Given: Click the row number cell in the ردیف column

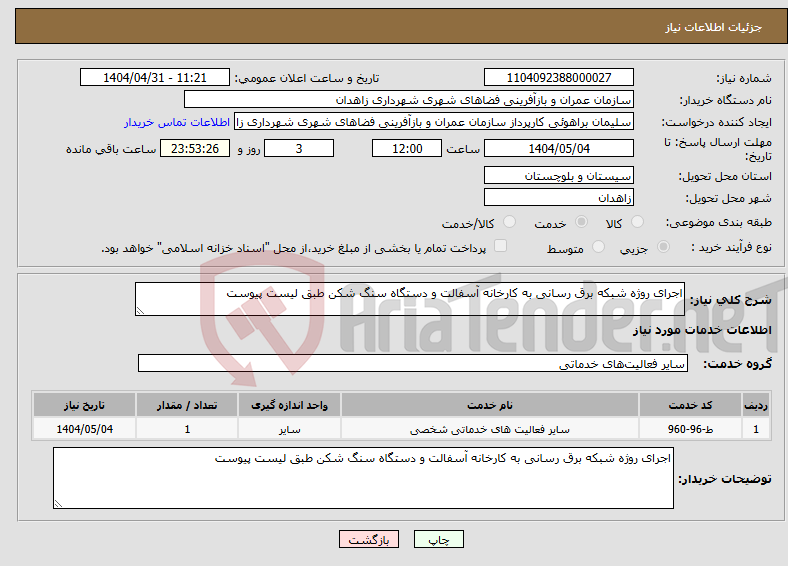Looking at the screenshot, I should pos(756,429).
